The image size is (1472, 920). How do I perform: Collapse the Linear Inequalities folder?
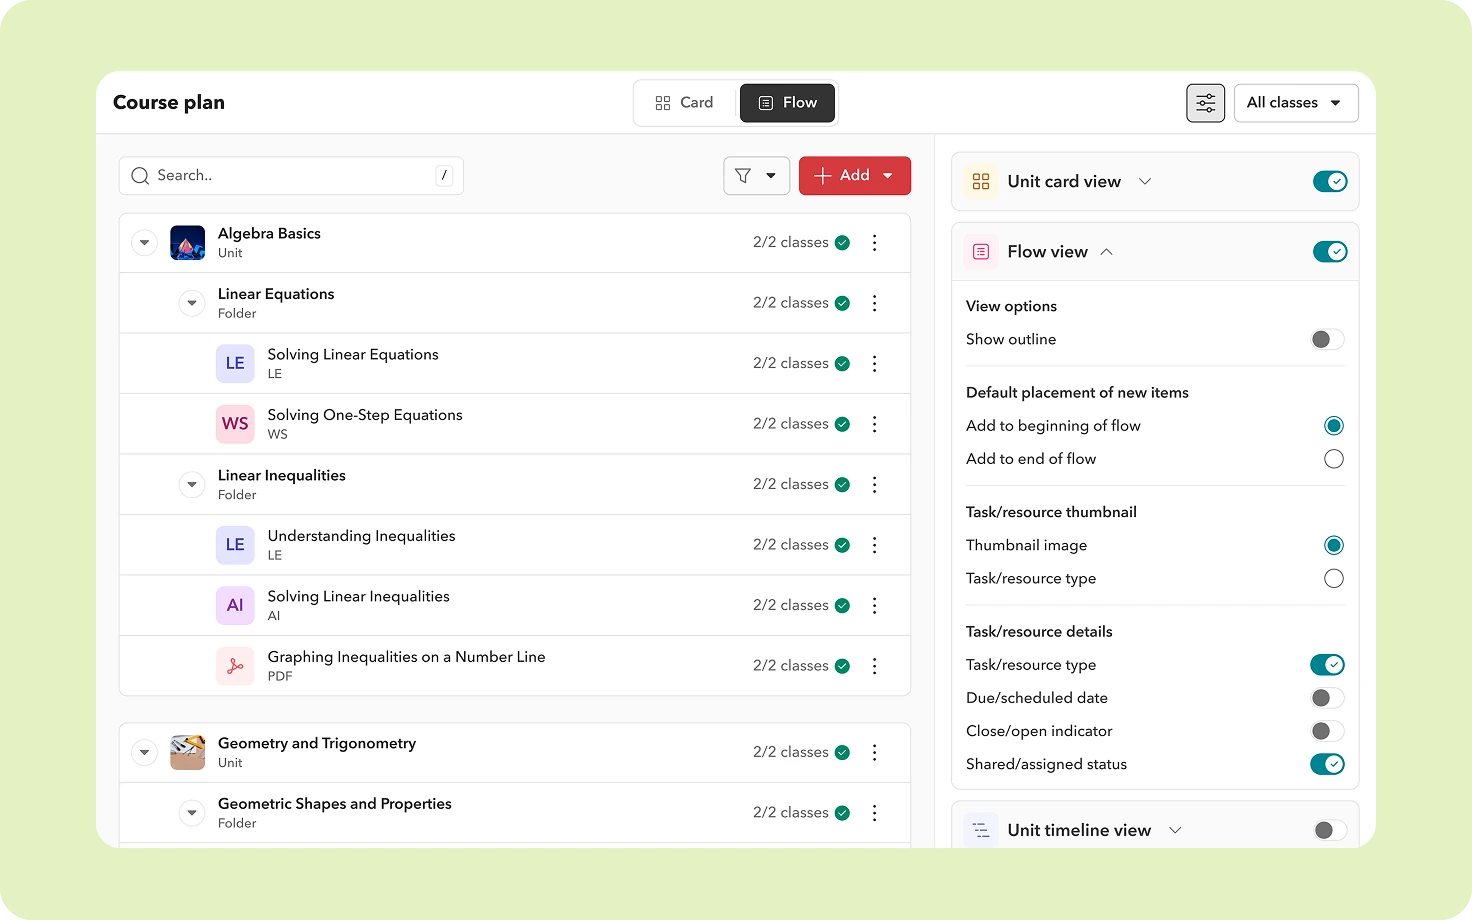[192, 485]
